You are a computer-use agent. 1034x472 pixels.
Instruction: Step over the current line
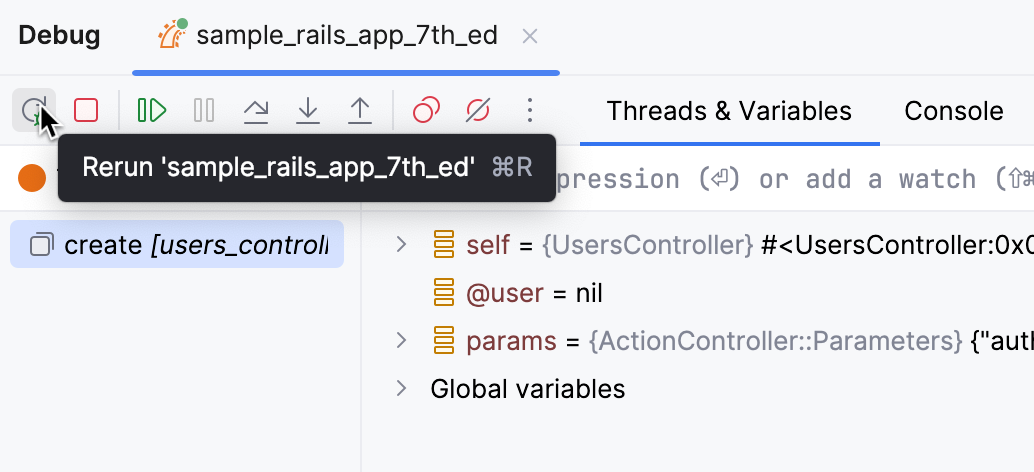coord(256,110)
